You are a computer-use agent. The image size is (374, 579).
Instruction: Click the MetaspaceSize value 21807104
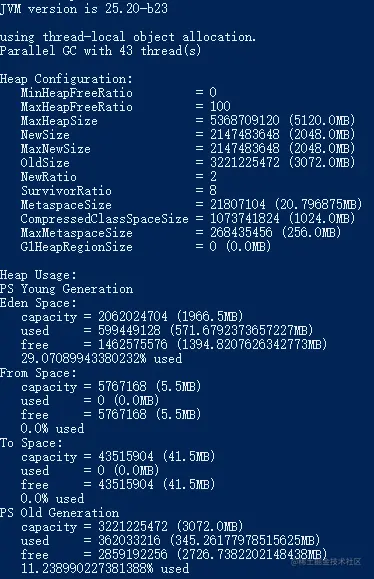[238, 205]
